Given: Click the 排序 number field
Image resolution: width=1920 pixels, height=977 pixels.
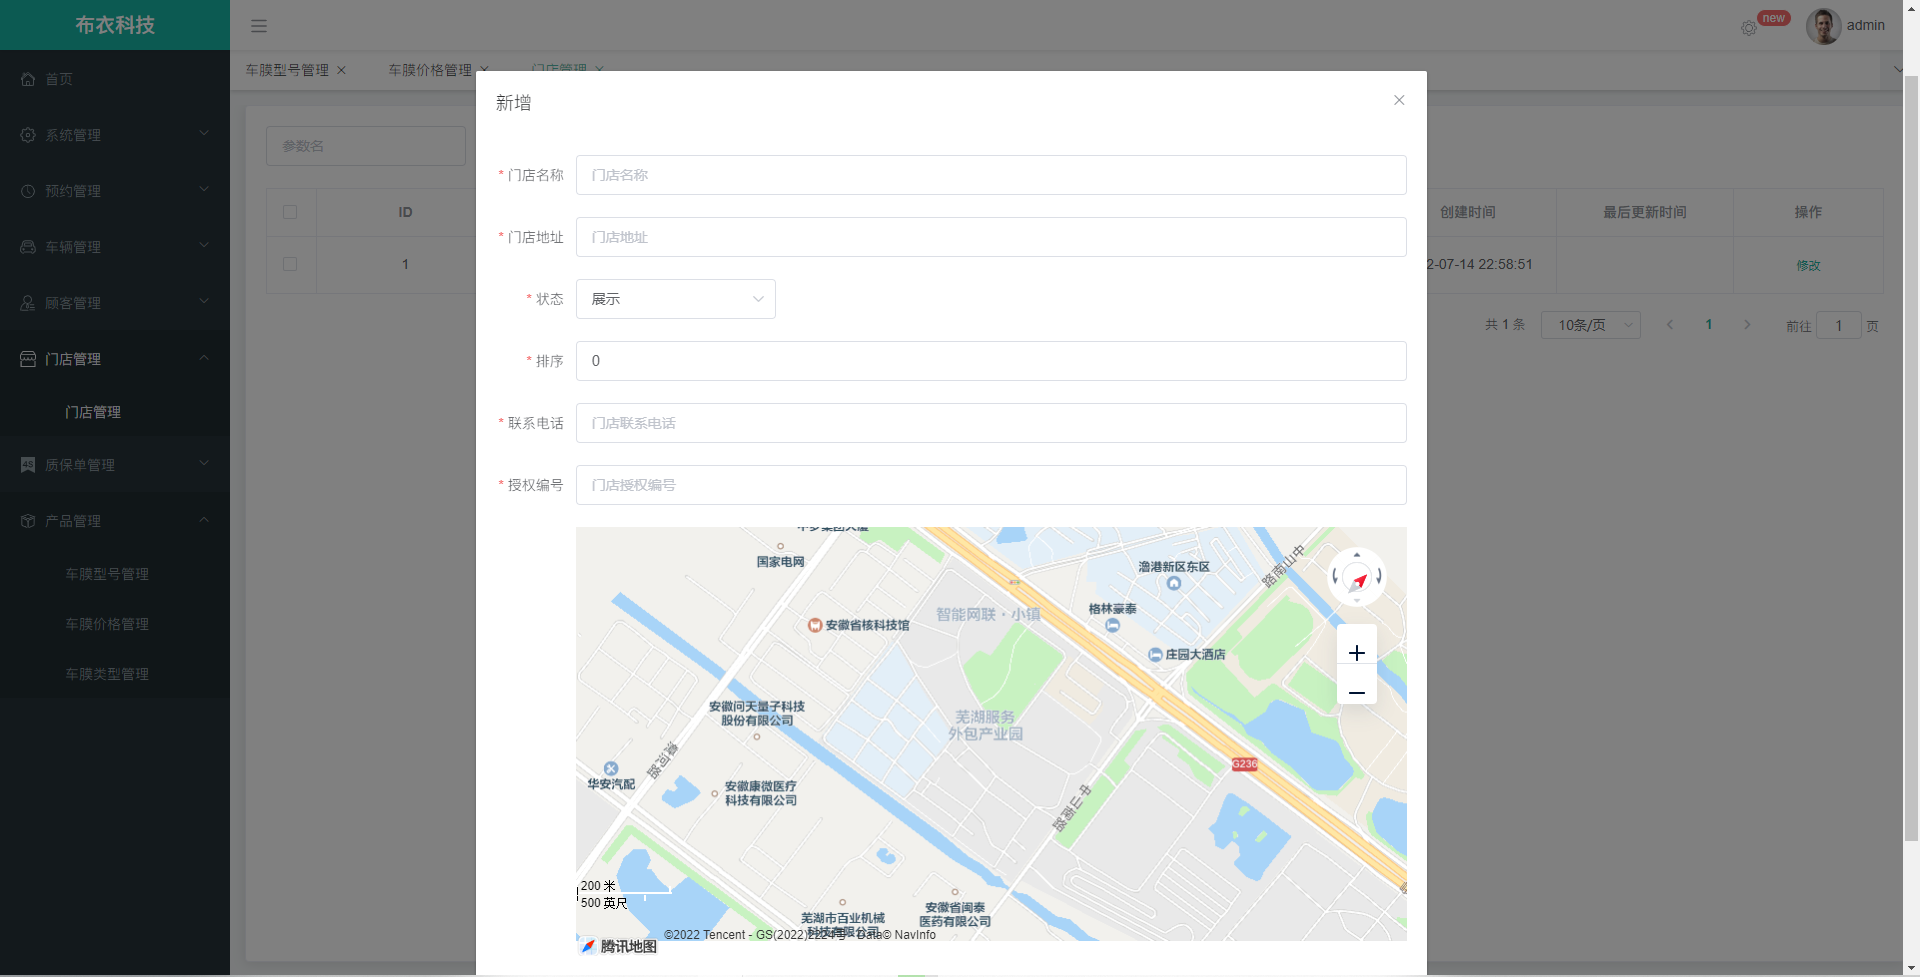Looking at the screenshot, I should coord(991,361).
